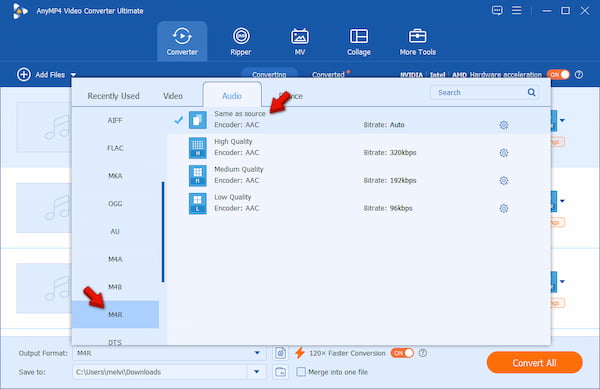This screenshot has width=600, height=389.
Task: Click the Convert All button
Action: click(535, 363)
